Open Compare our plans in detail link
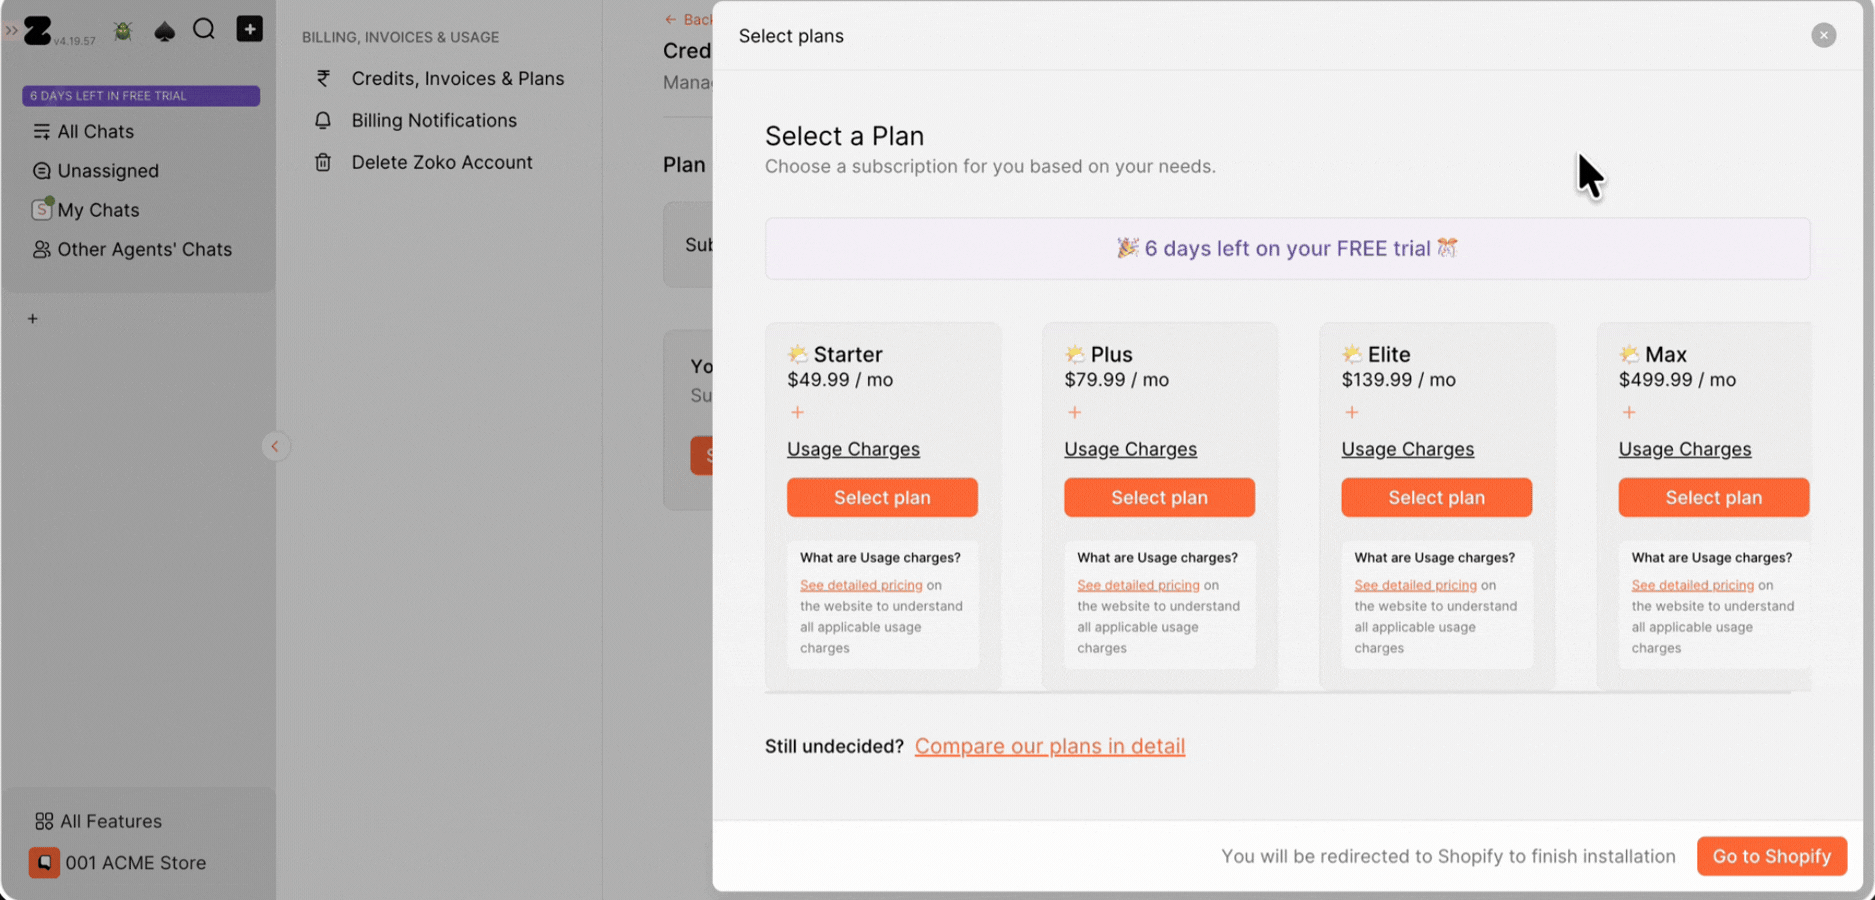Image resolution: width=1875 pixels, height=900 pixels. [x=1049, y=746]
